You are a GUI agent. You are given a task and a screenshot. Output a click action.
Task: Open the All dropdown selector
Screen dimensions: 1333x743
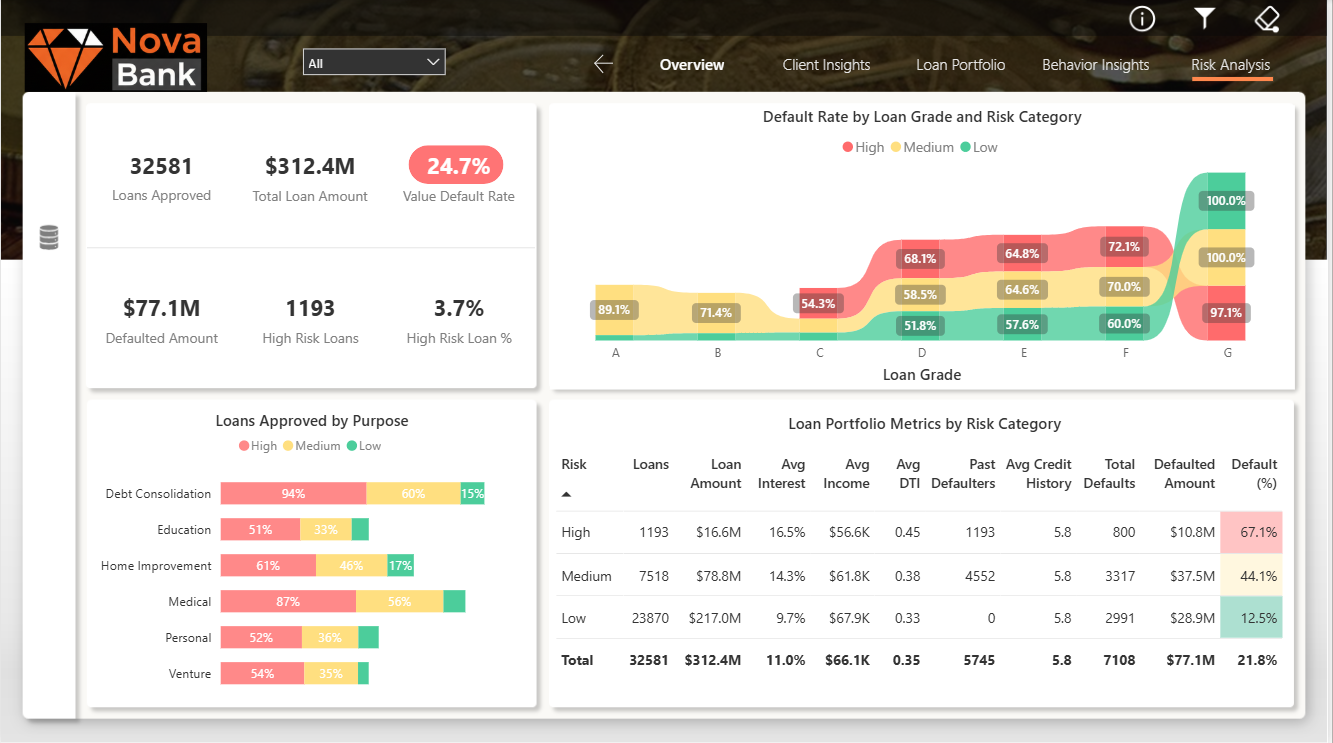(374, 63)
